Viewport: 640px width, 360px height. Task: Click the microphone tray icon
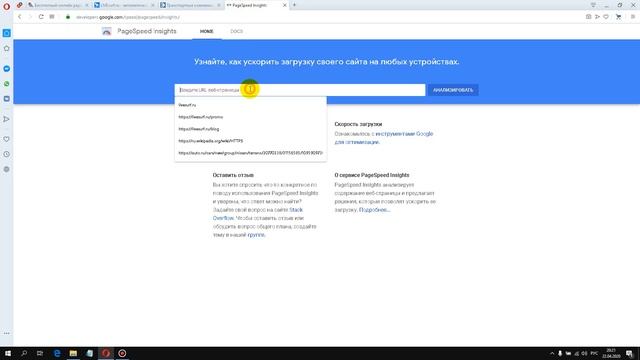tap(560, 353)
